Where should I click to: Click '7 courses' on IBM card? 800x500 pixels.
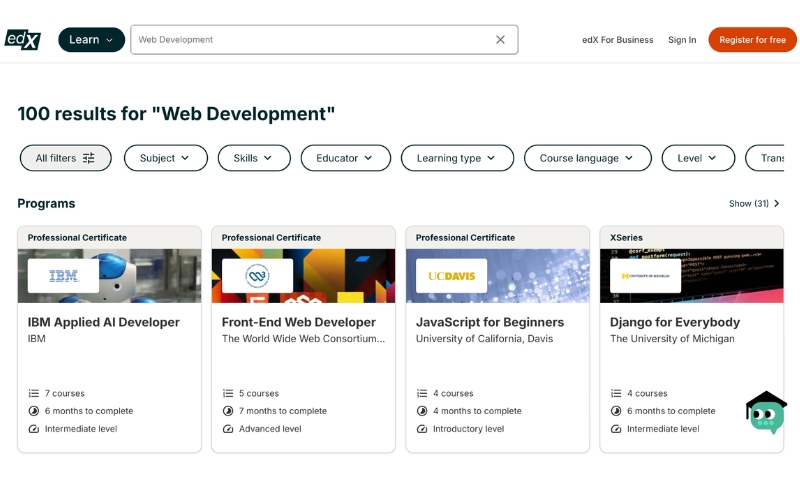pos(64,393)
